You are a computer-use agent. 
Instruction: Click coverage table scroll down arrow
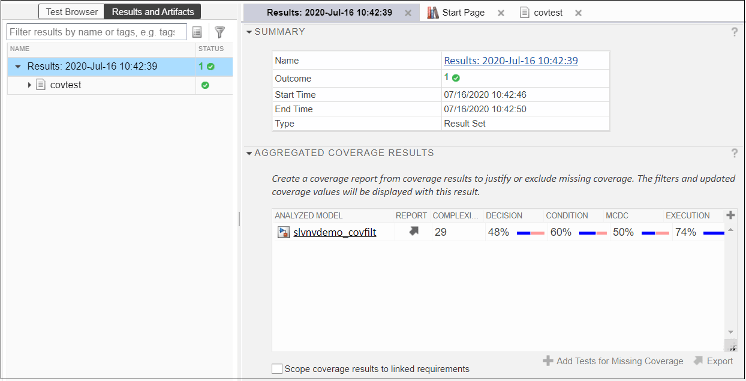[x=731, y=332]
